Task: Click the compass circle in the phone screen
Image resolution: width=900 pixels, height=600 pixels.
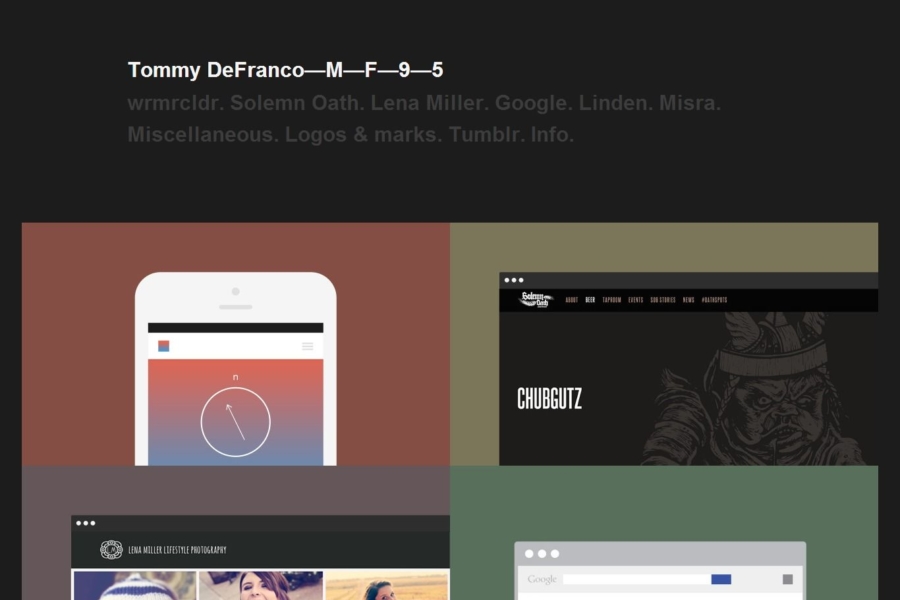Action: pyautogui.click(x=235, y=422)
